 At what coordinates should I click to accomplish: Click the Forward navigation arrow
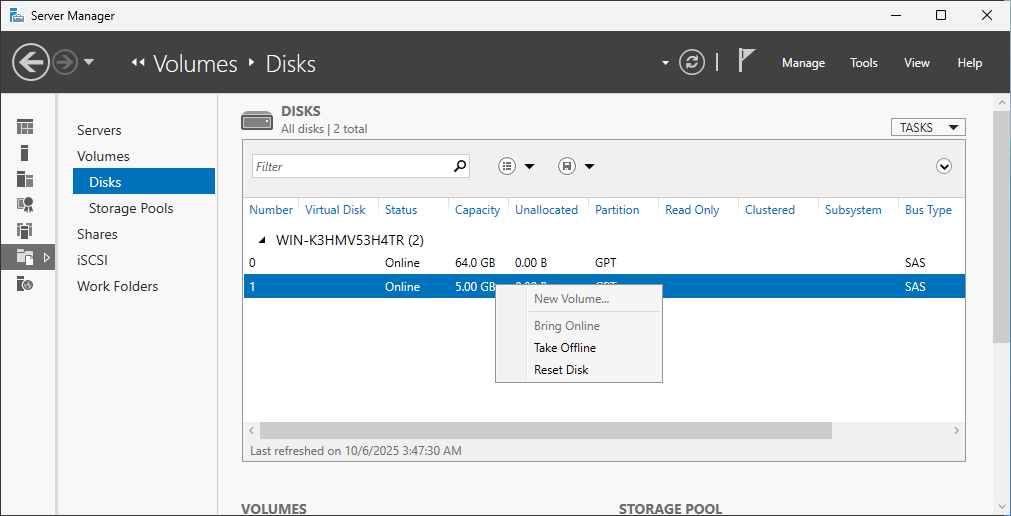65,63
